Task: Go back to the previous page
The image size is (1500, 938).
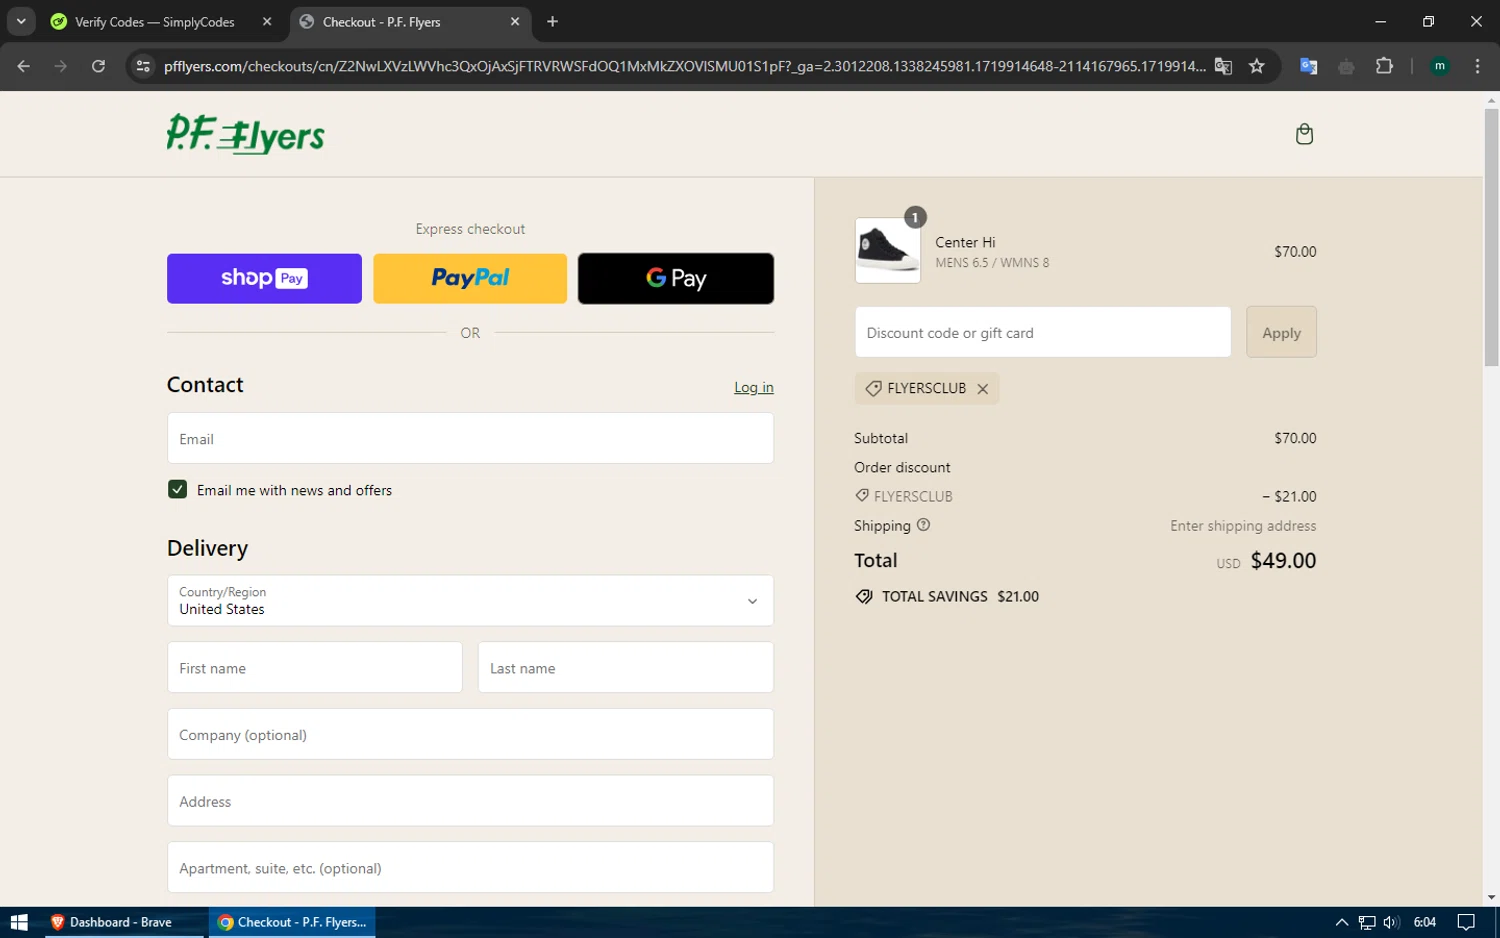Action: [x=24, y=66]
